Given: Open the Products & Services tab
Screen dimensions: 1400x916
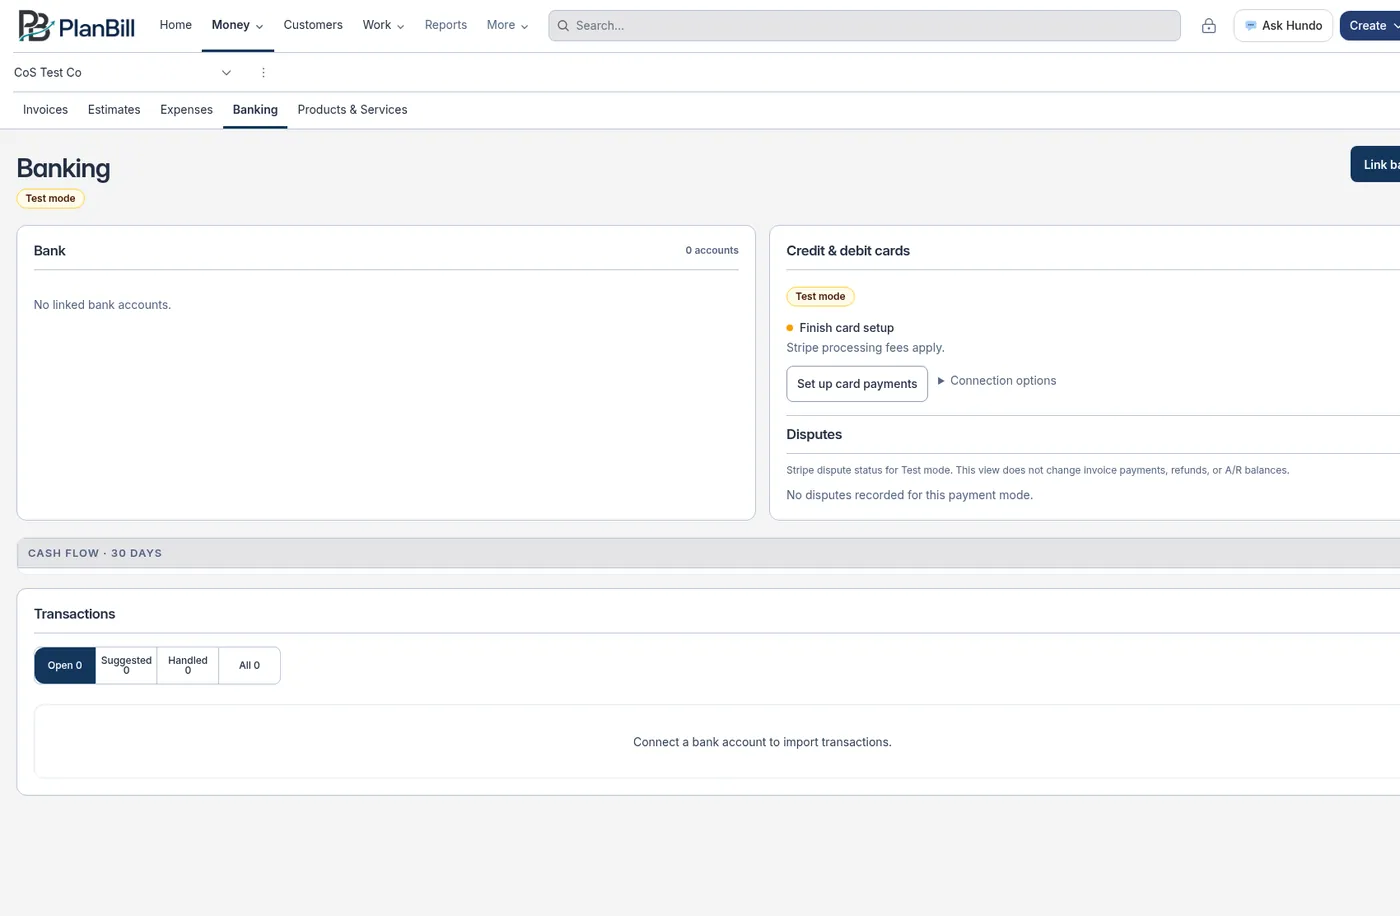Looking at the screenshot, I should click(352, 110).
